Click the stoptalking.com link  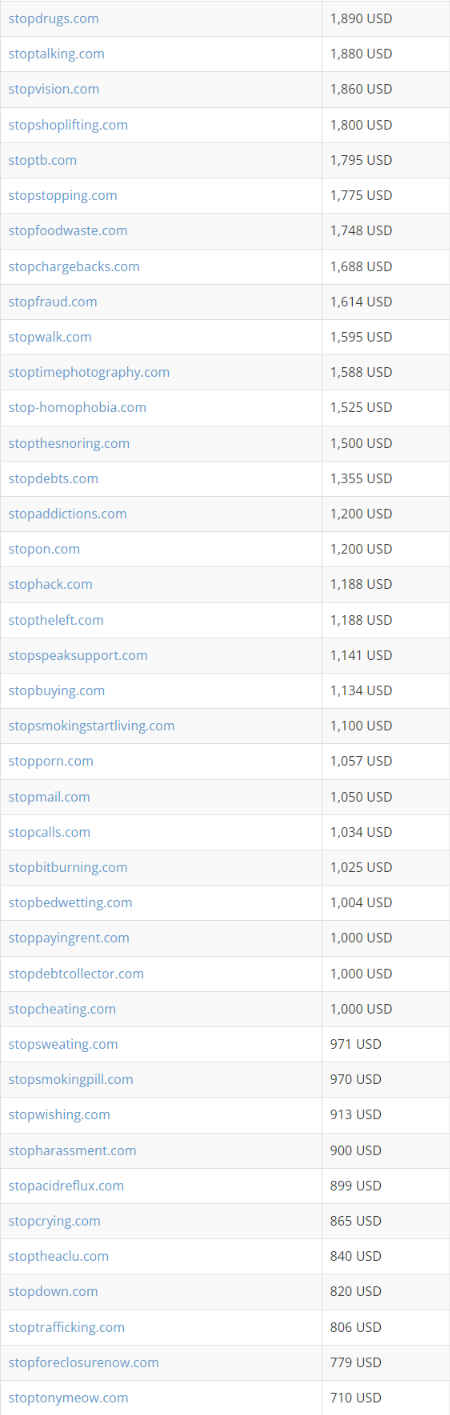pyautogui.click(x=56, y=54)
